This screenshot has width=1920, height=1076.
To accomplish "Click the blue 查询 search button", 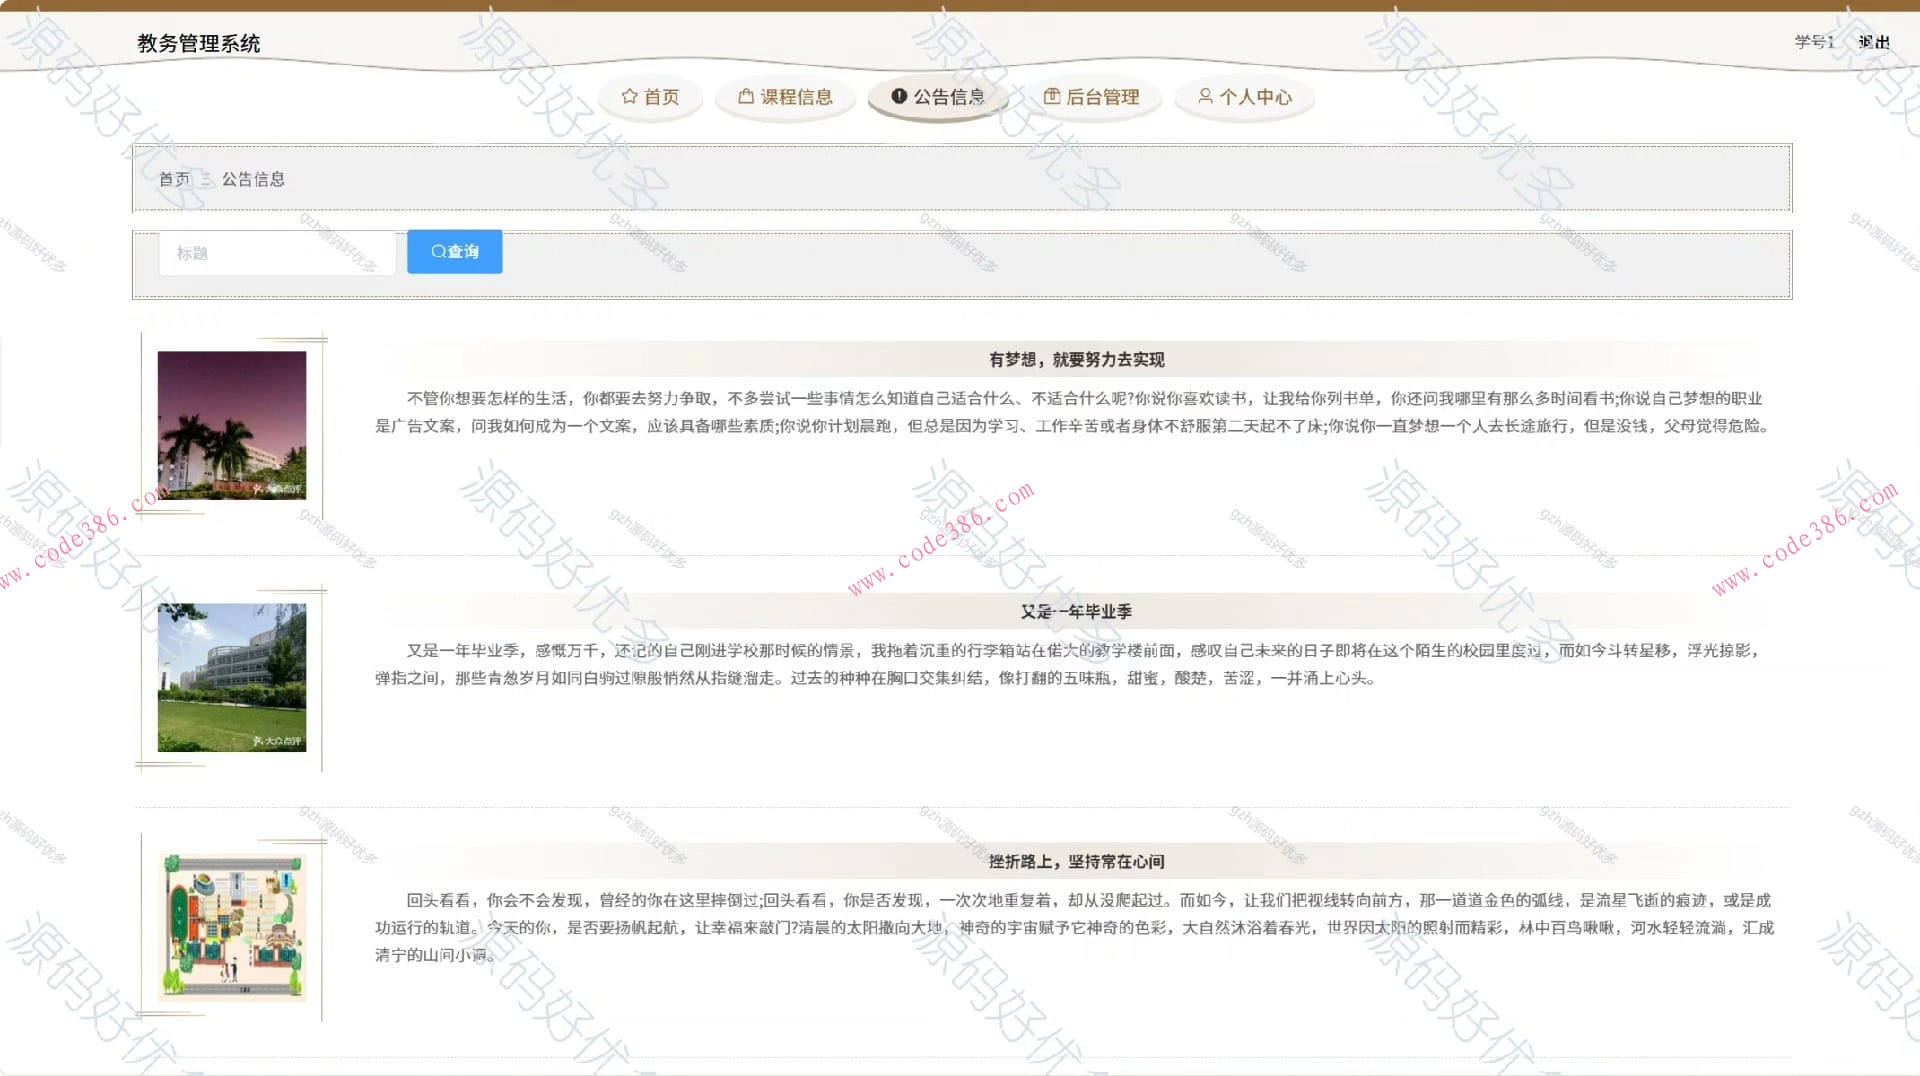I will [454, 251].
